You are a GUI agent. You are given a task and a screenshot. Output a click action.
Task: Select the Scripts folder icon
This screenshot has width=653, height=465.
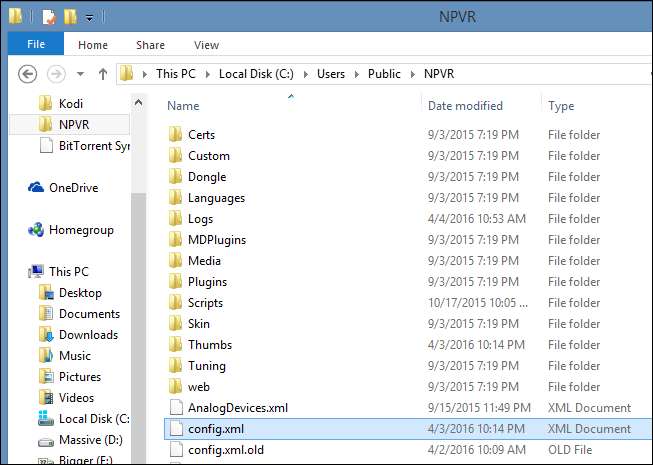point(175,303)
